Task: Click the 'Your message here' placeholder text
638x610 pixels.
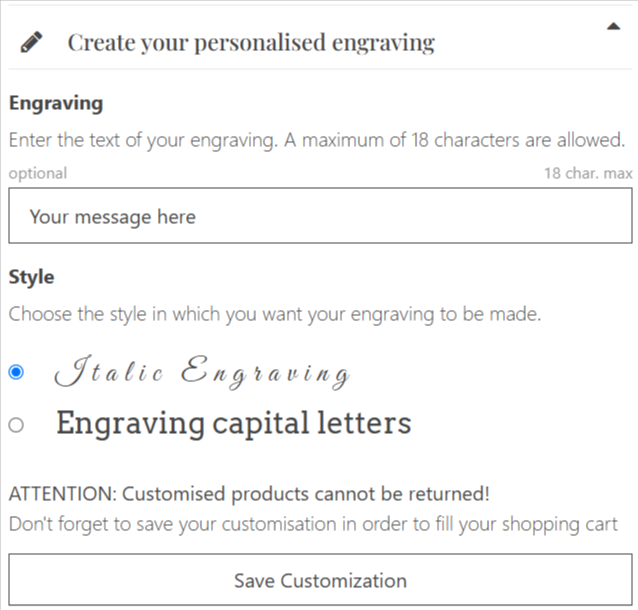Action: pyautogui.click(x=112, y=217)
